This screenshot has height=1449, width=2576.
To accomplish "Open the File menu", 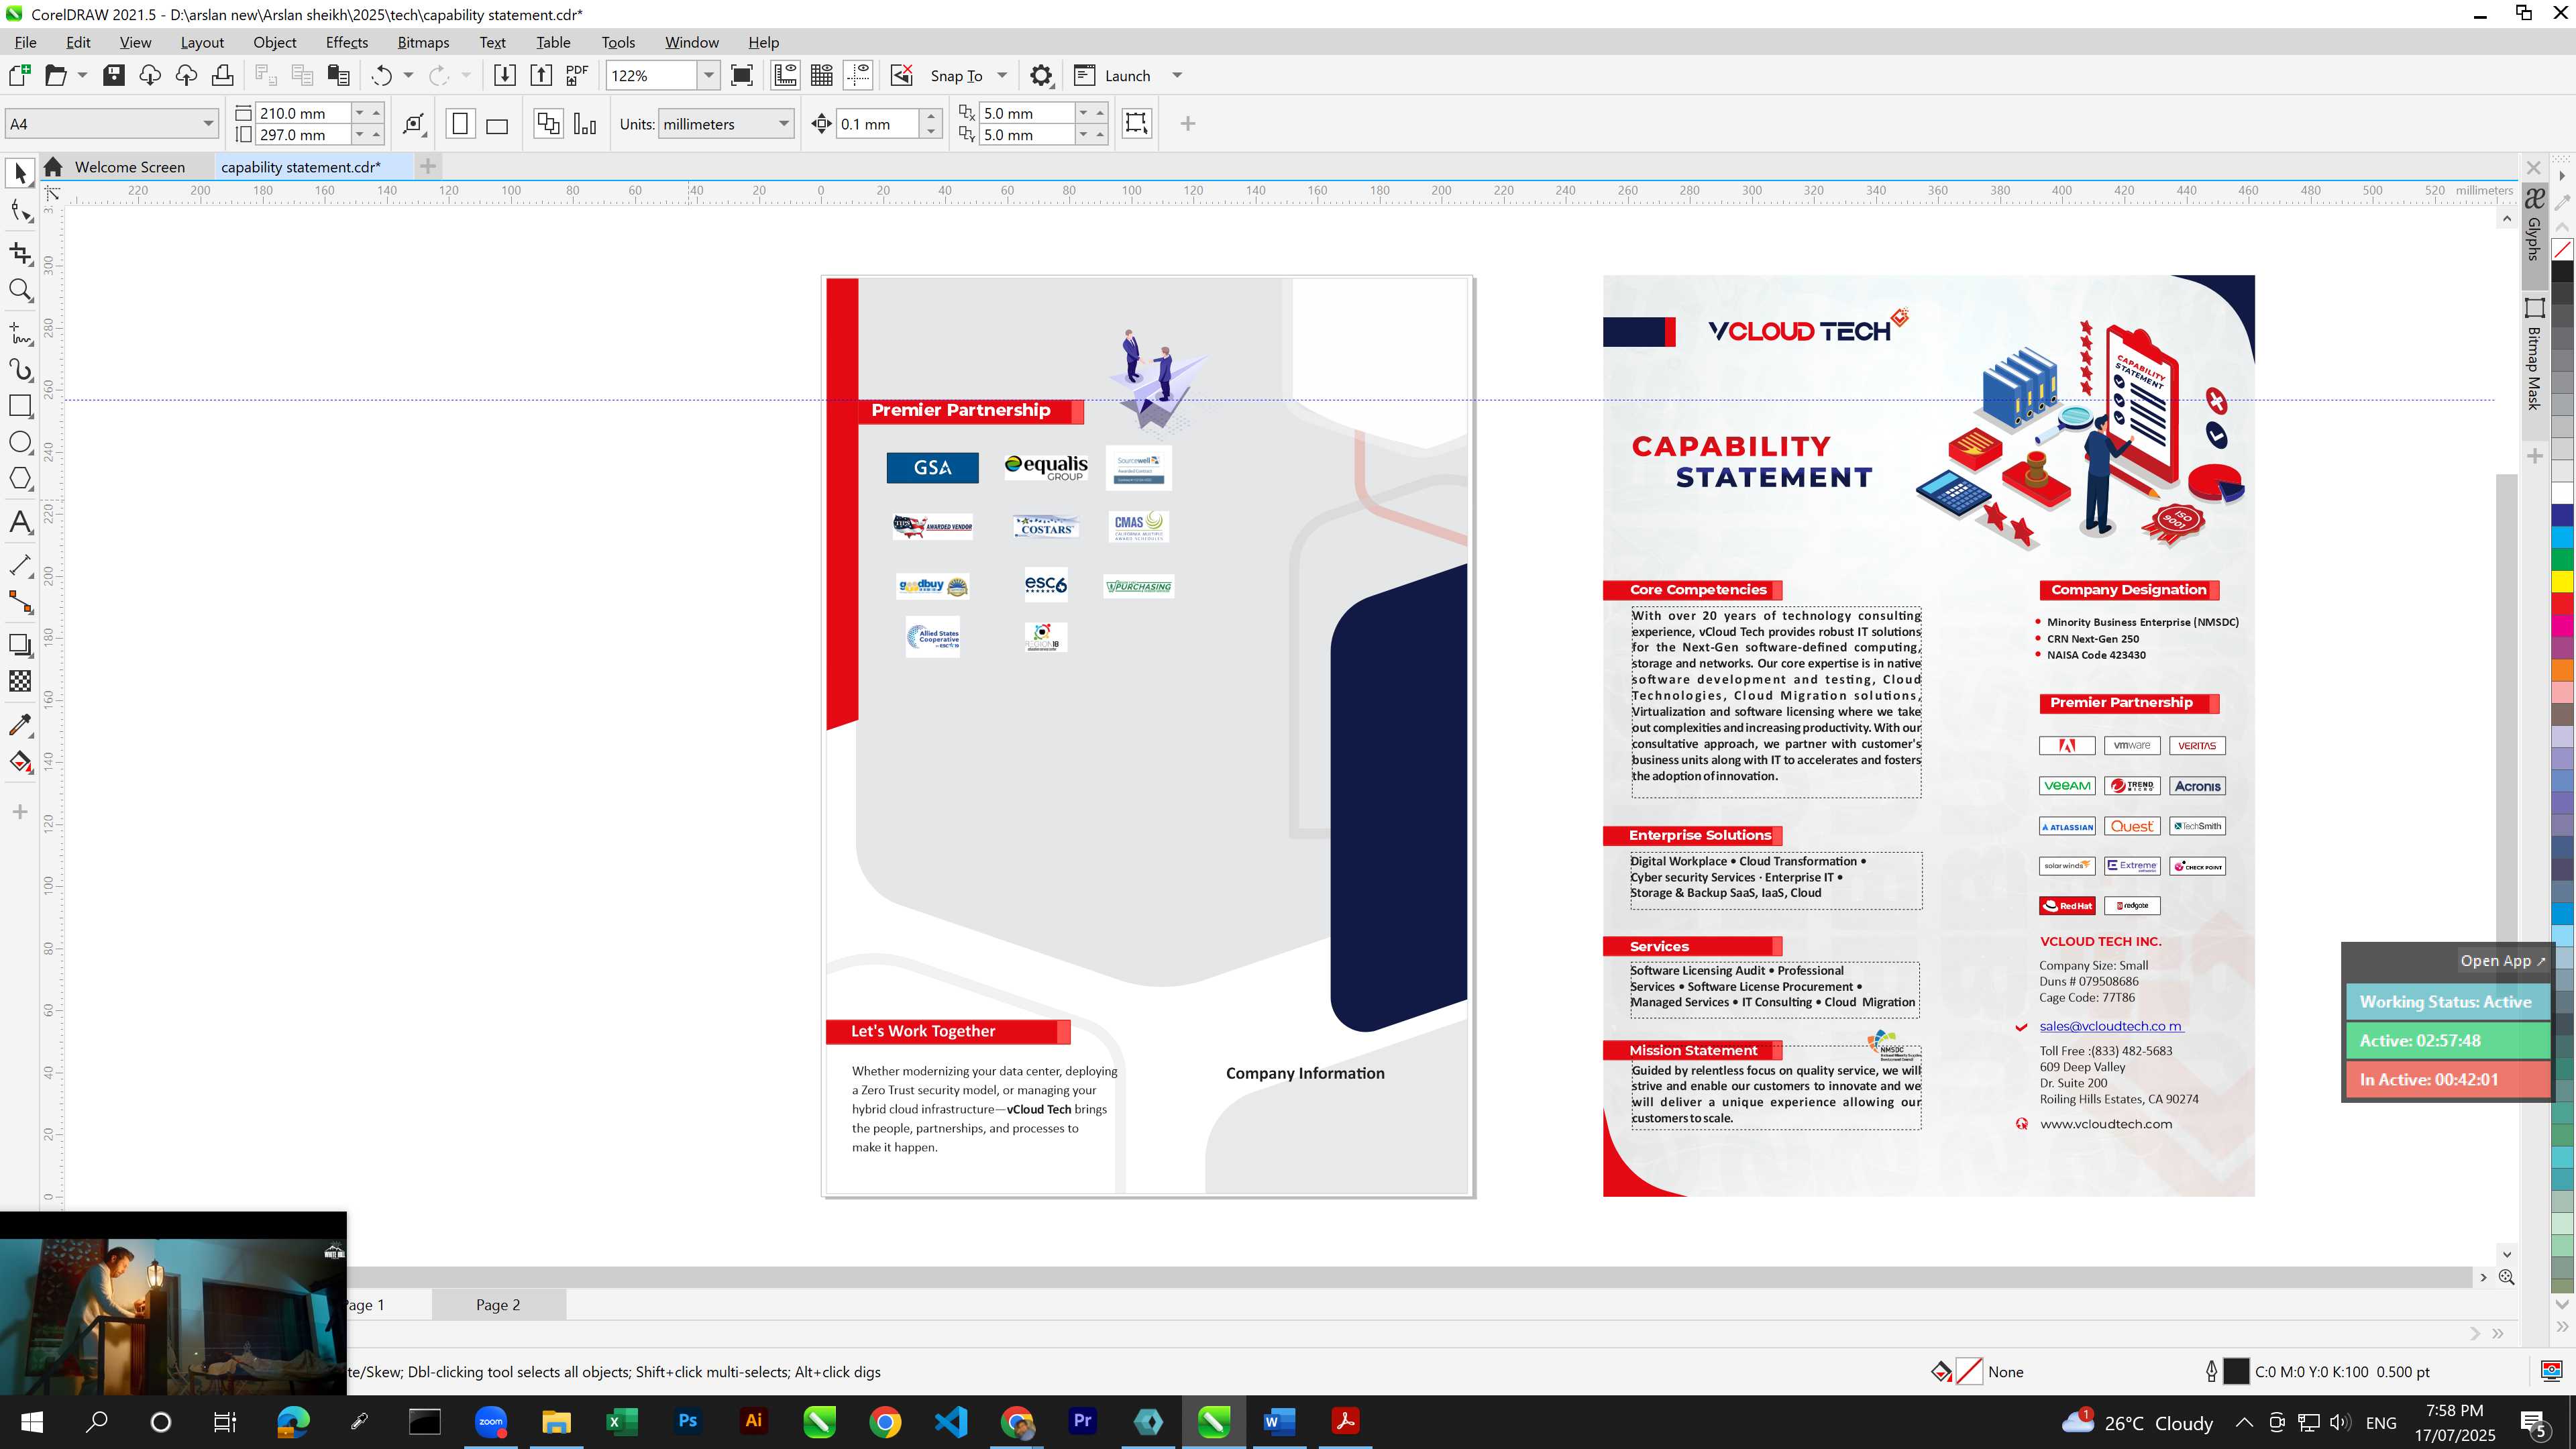I will 26,42.
